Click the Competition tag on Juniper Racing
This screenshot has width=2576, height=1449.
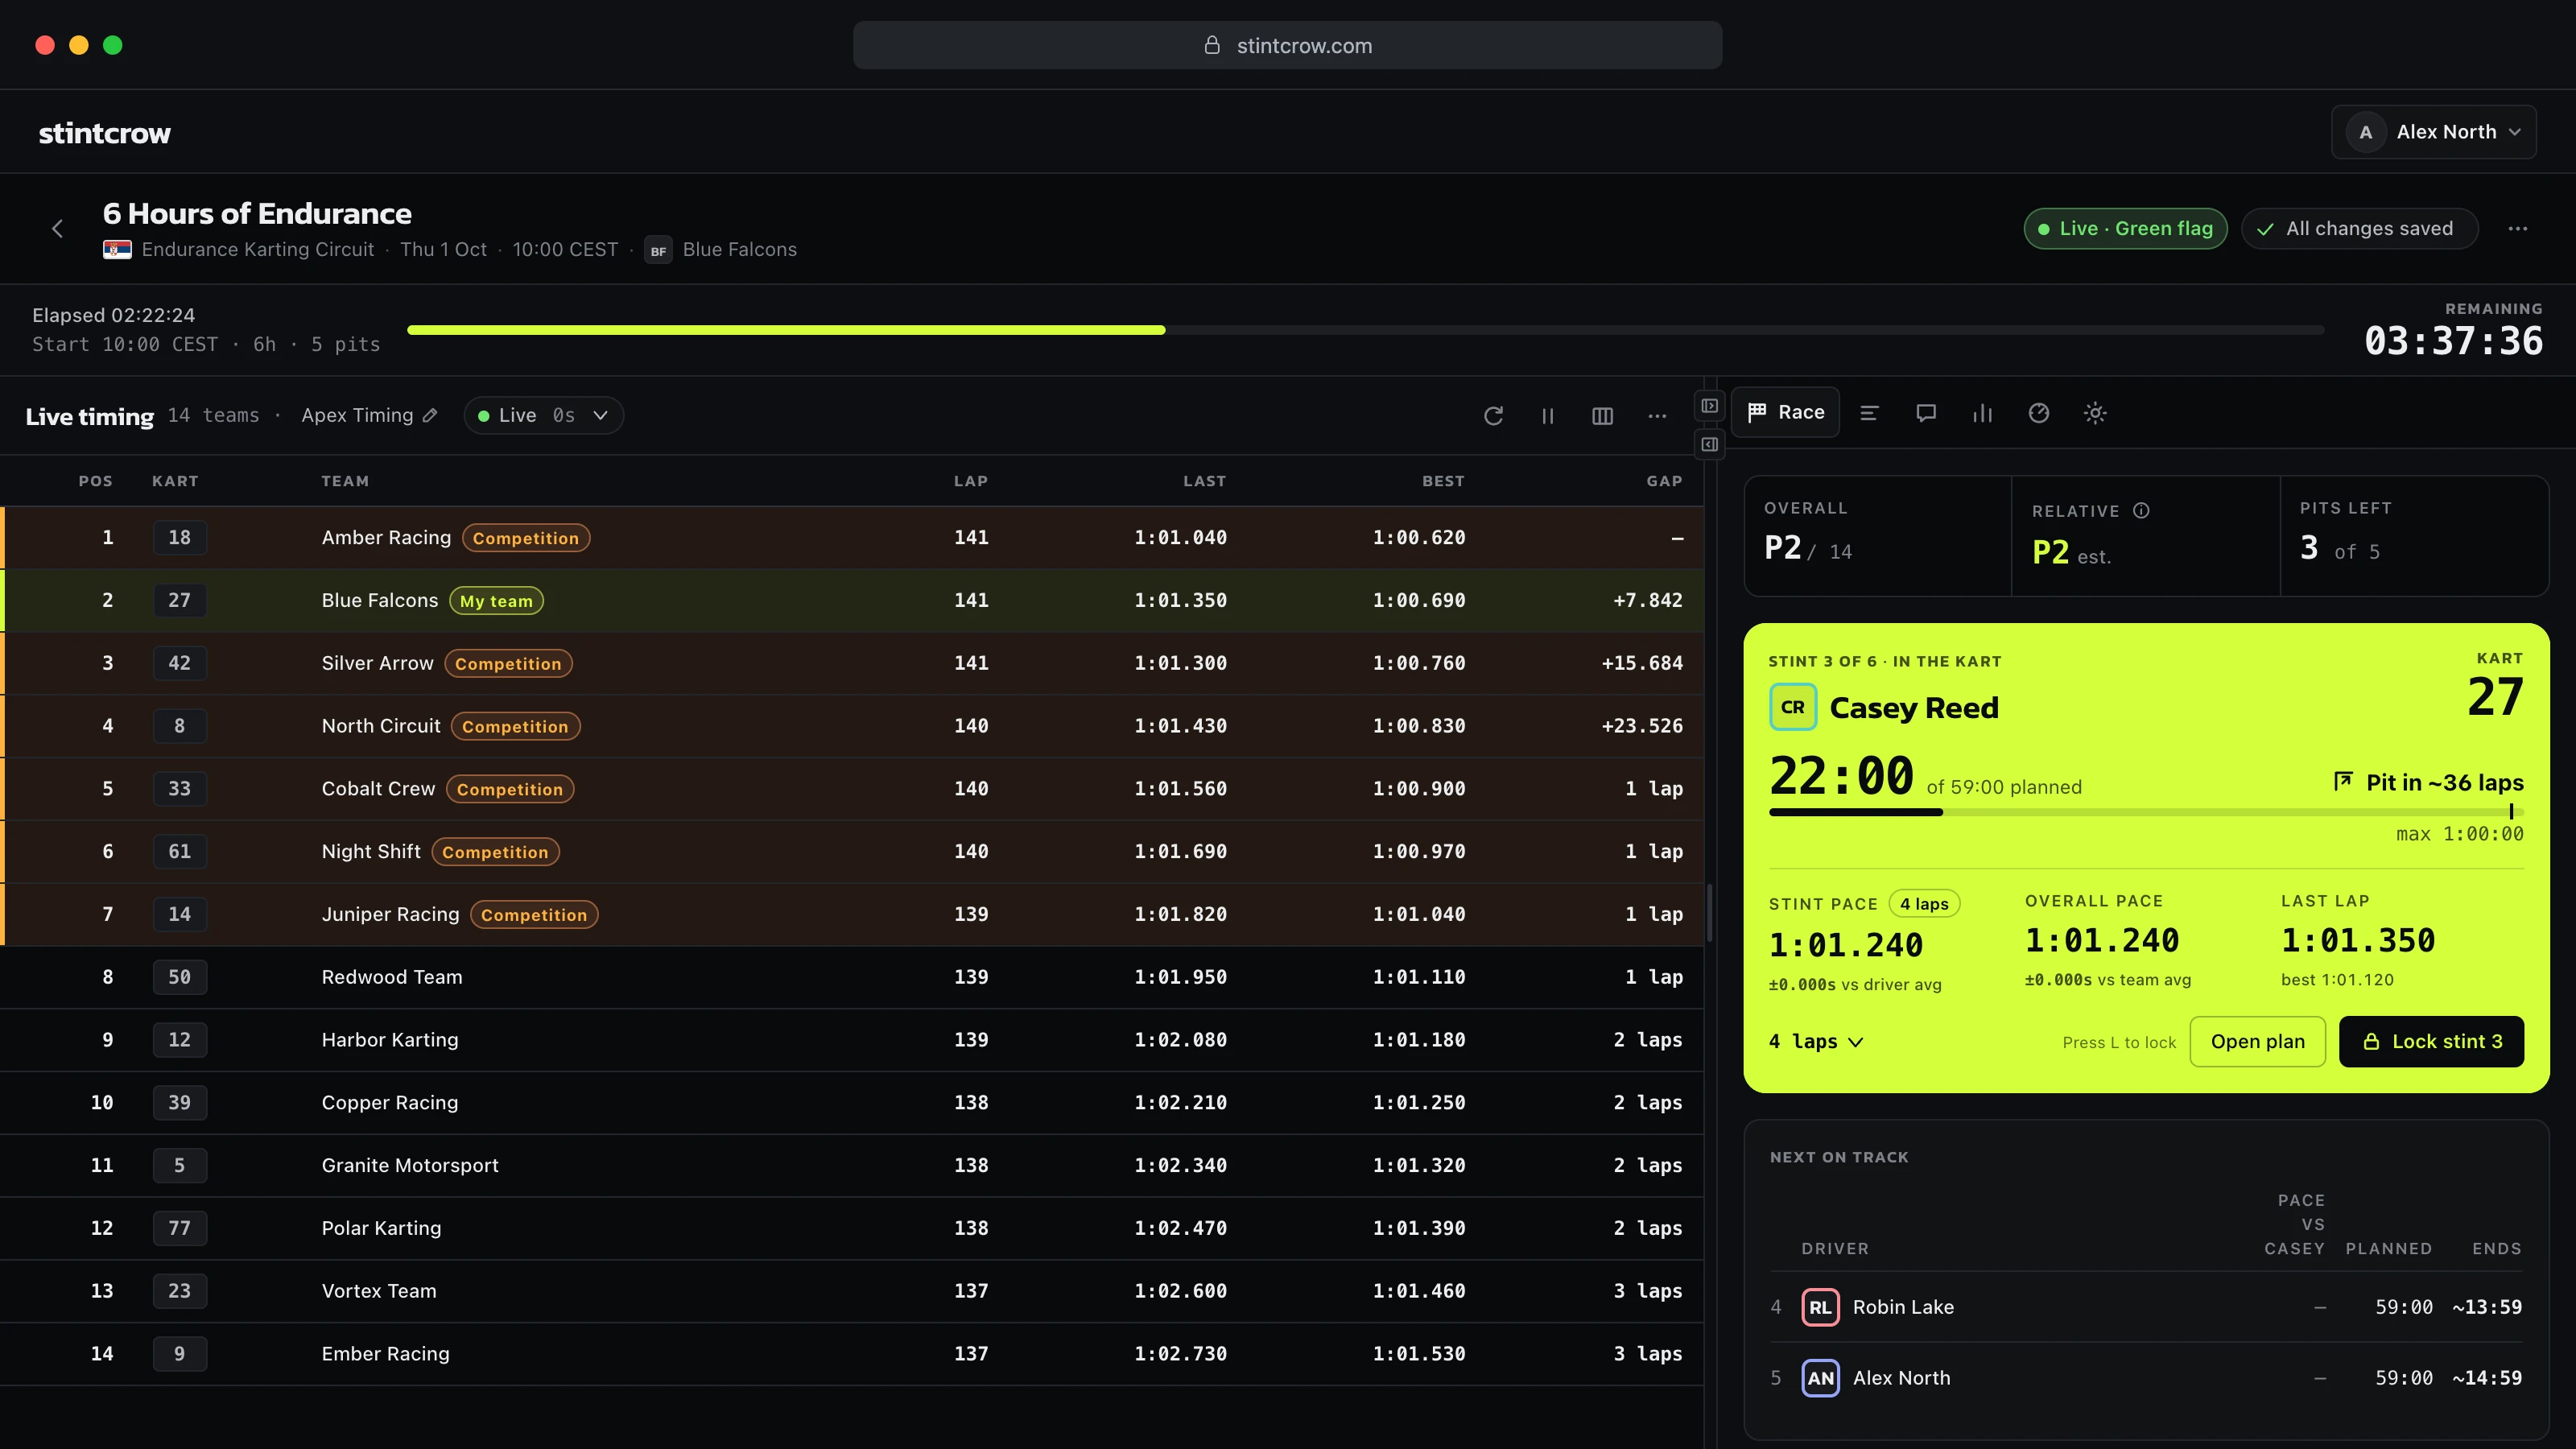pyautogui.click(x=534, y=915)
